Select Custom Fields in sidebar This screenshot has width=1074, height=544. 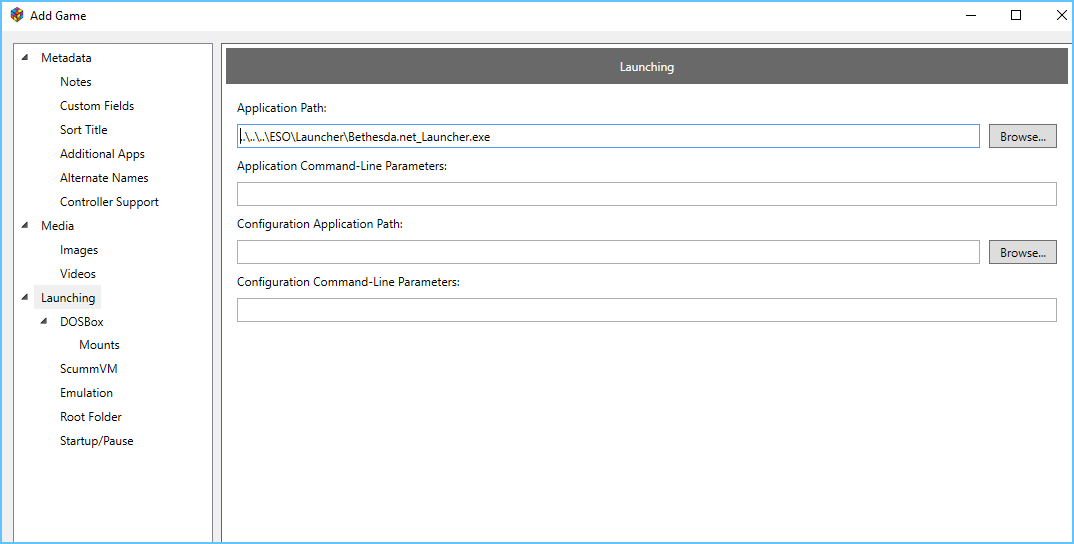(97, 106)
